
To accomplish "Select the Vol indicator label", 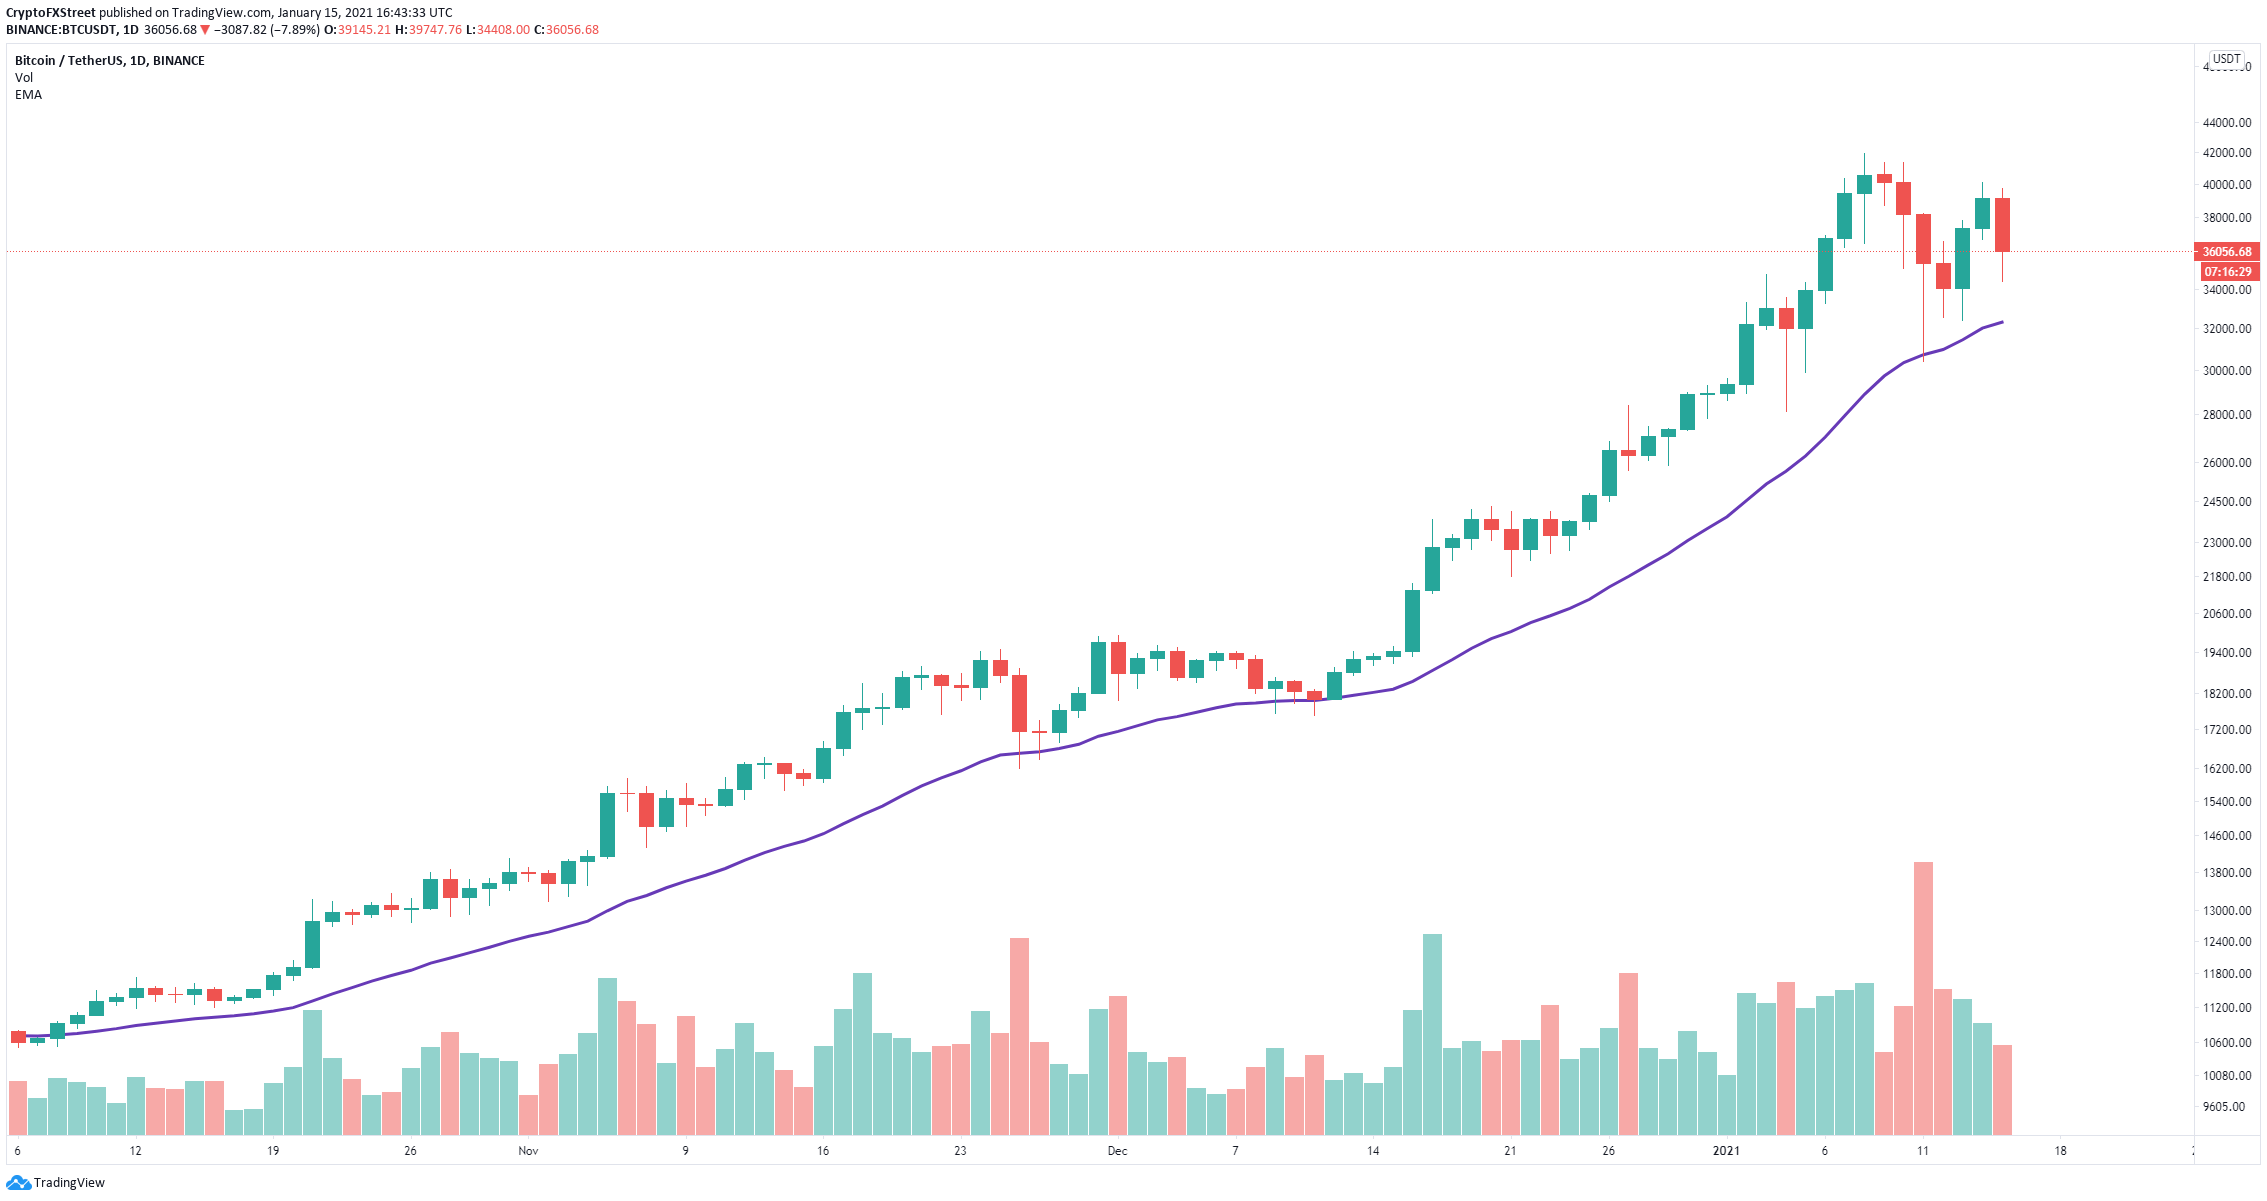I will coord(24,78).
